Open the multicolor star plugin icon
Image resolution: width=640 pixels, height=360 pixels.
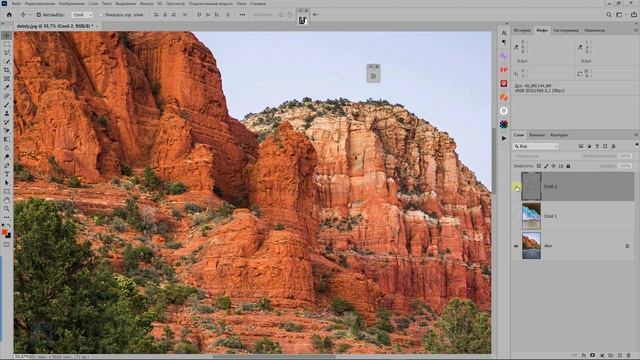click(504, 124)
